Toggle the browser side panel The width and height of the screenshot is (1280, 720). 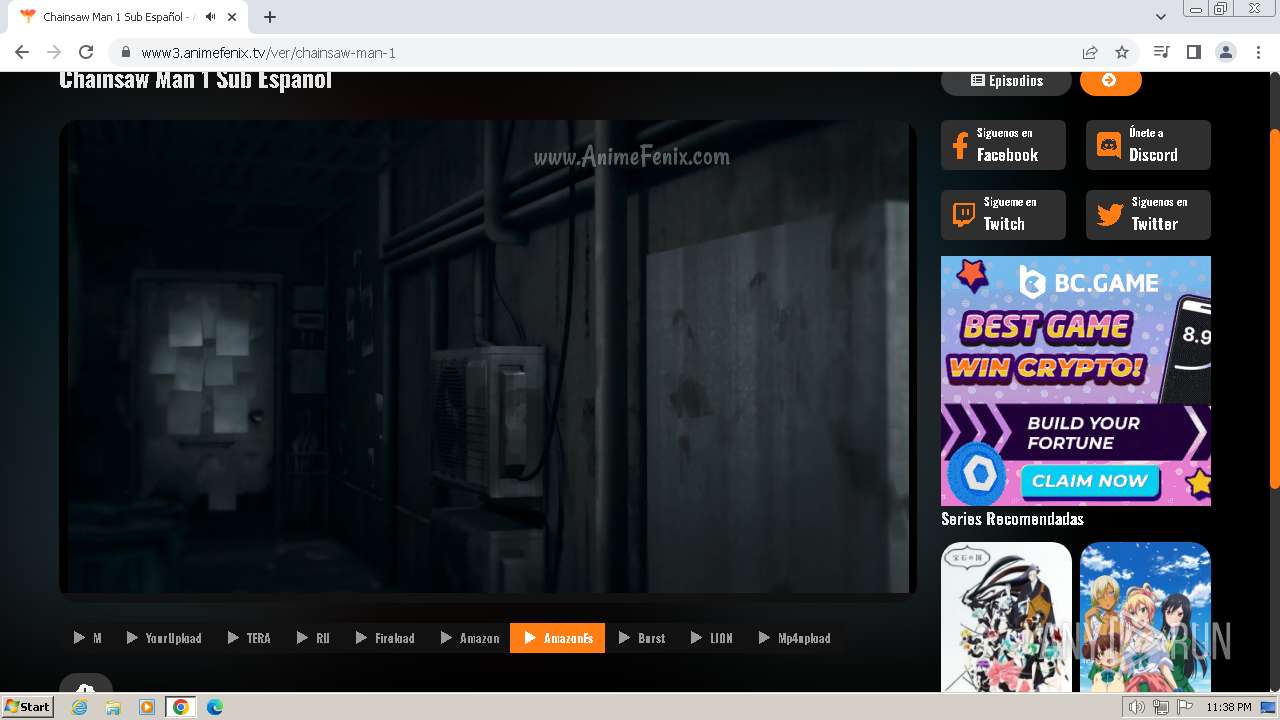pos(1193,52)
